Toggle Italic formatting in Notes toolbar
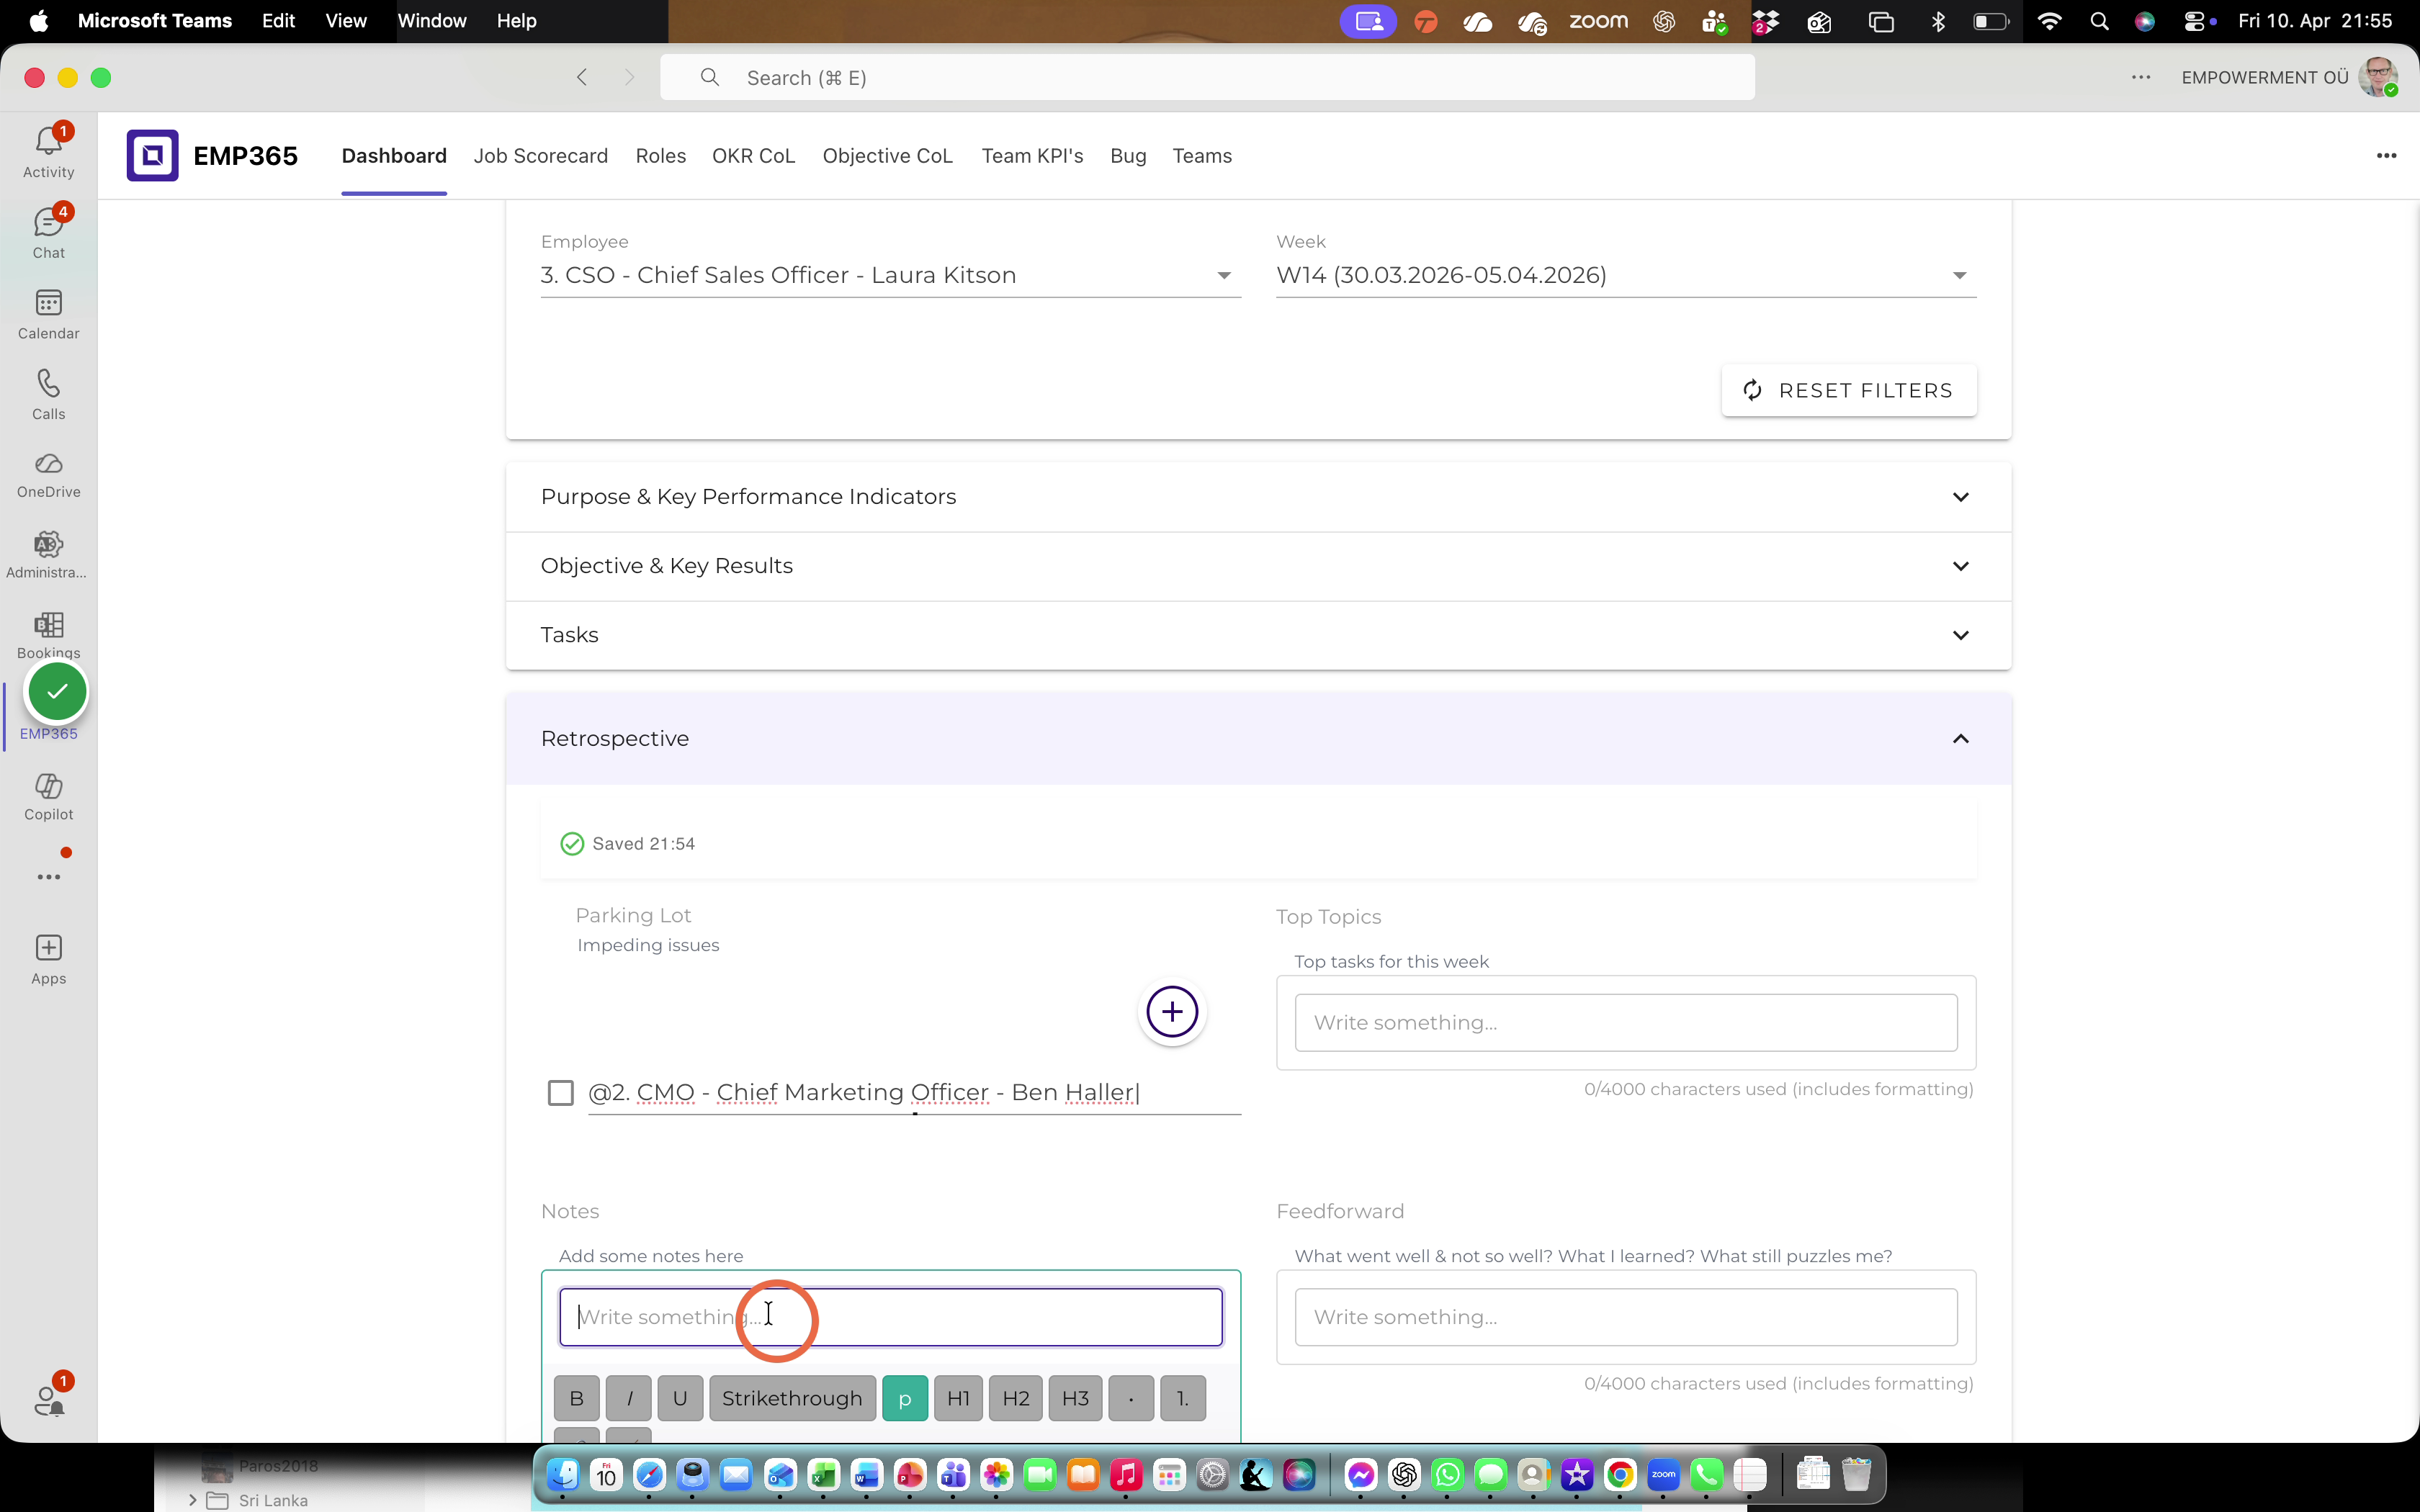The height and width of the screenshot is (1512, 2420). [x=629, y=1398]
